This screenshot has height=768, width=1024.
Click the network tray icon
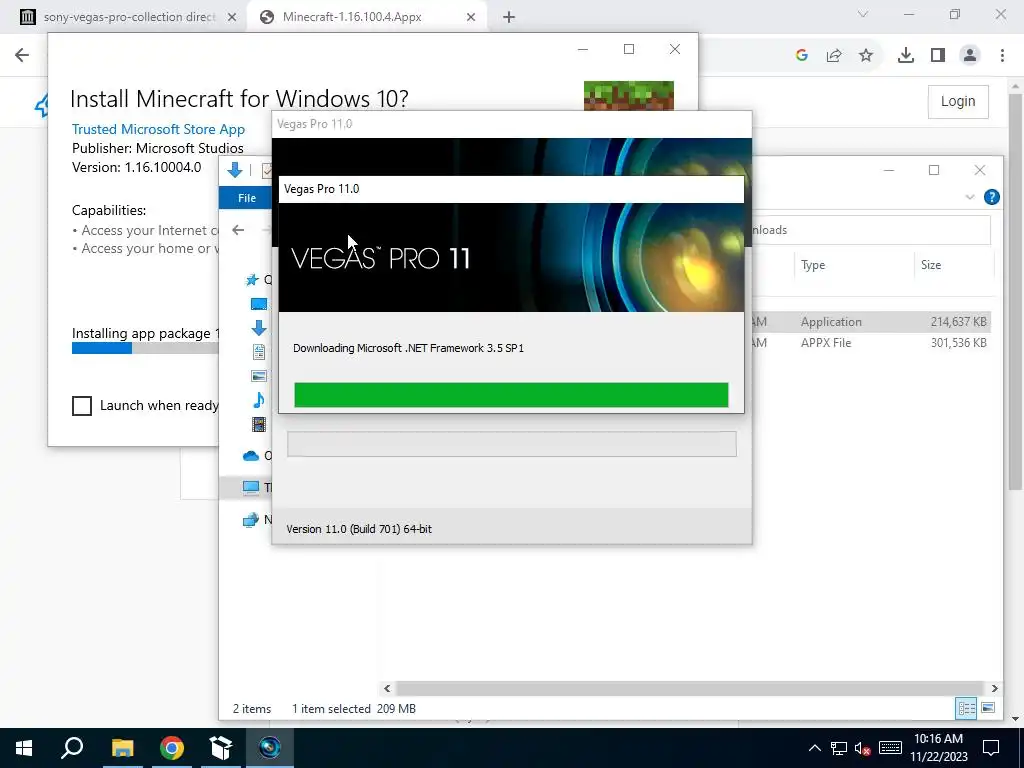coord(839,748)
